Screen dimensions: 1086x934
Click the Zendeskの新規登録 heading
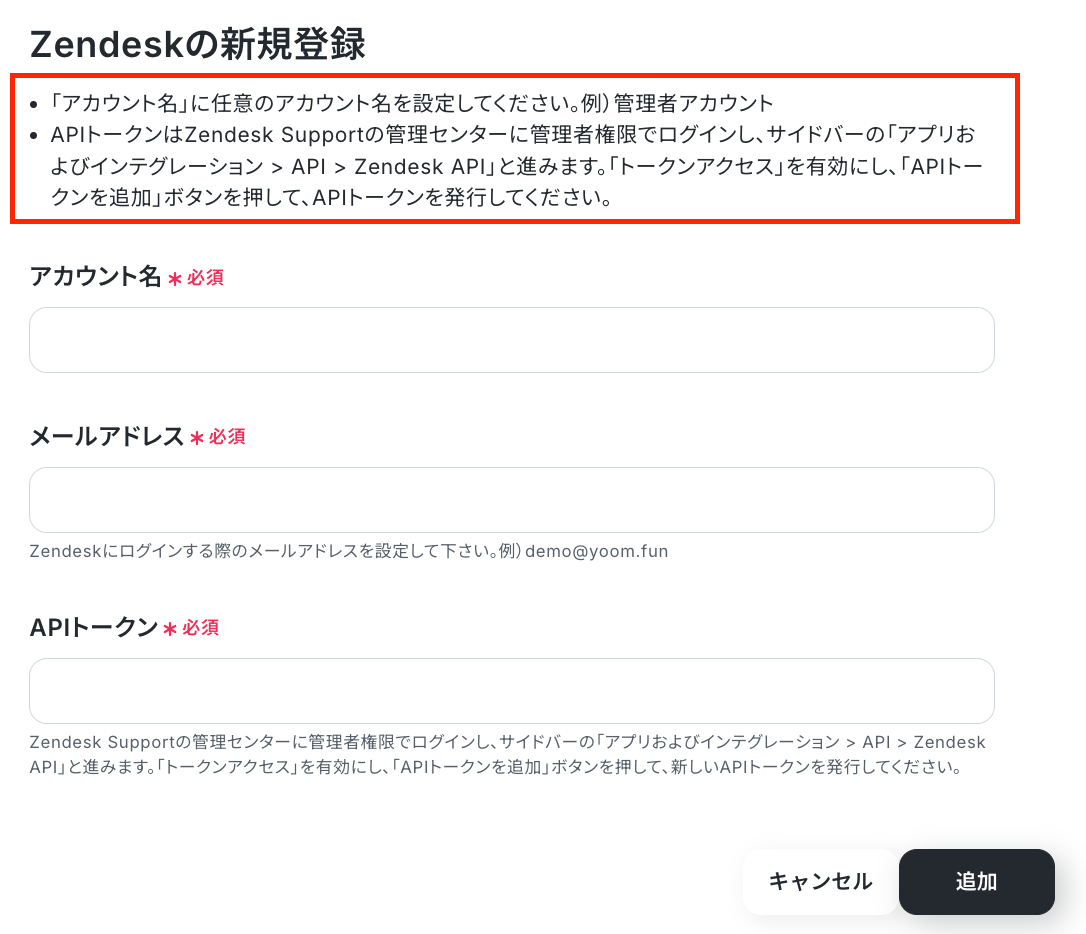(x=197, y=44)
